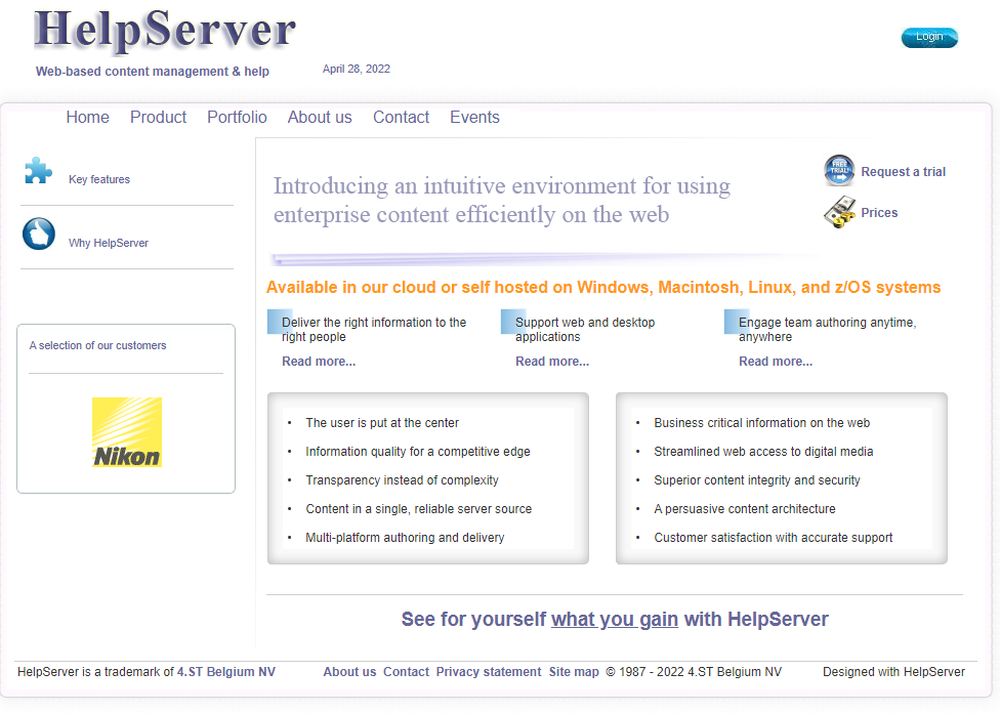
Task: Select About us in the top navigation
Action: coord(320,117)
